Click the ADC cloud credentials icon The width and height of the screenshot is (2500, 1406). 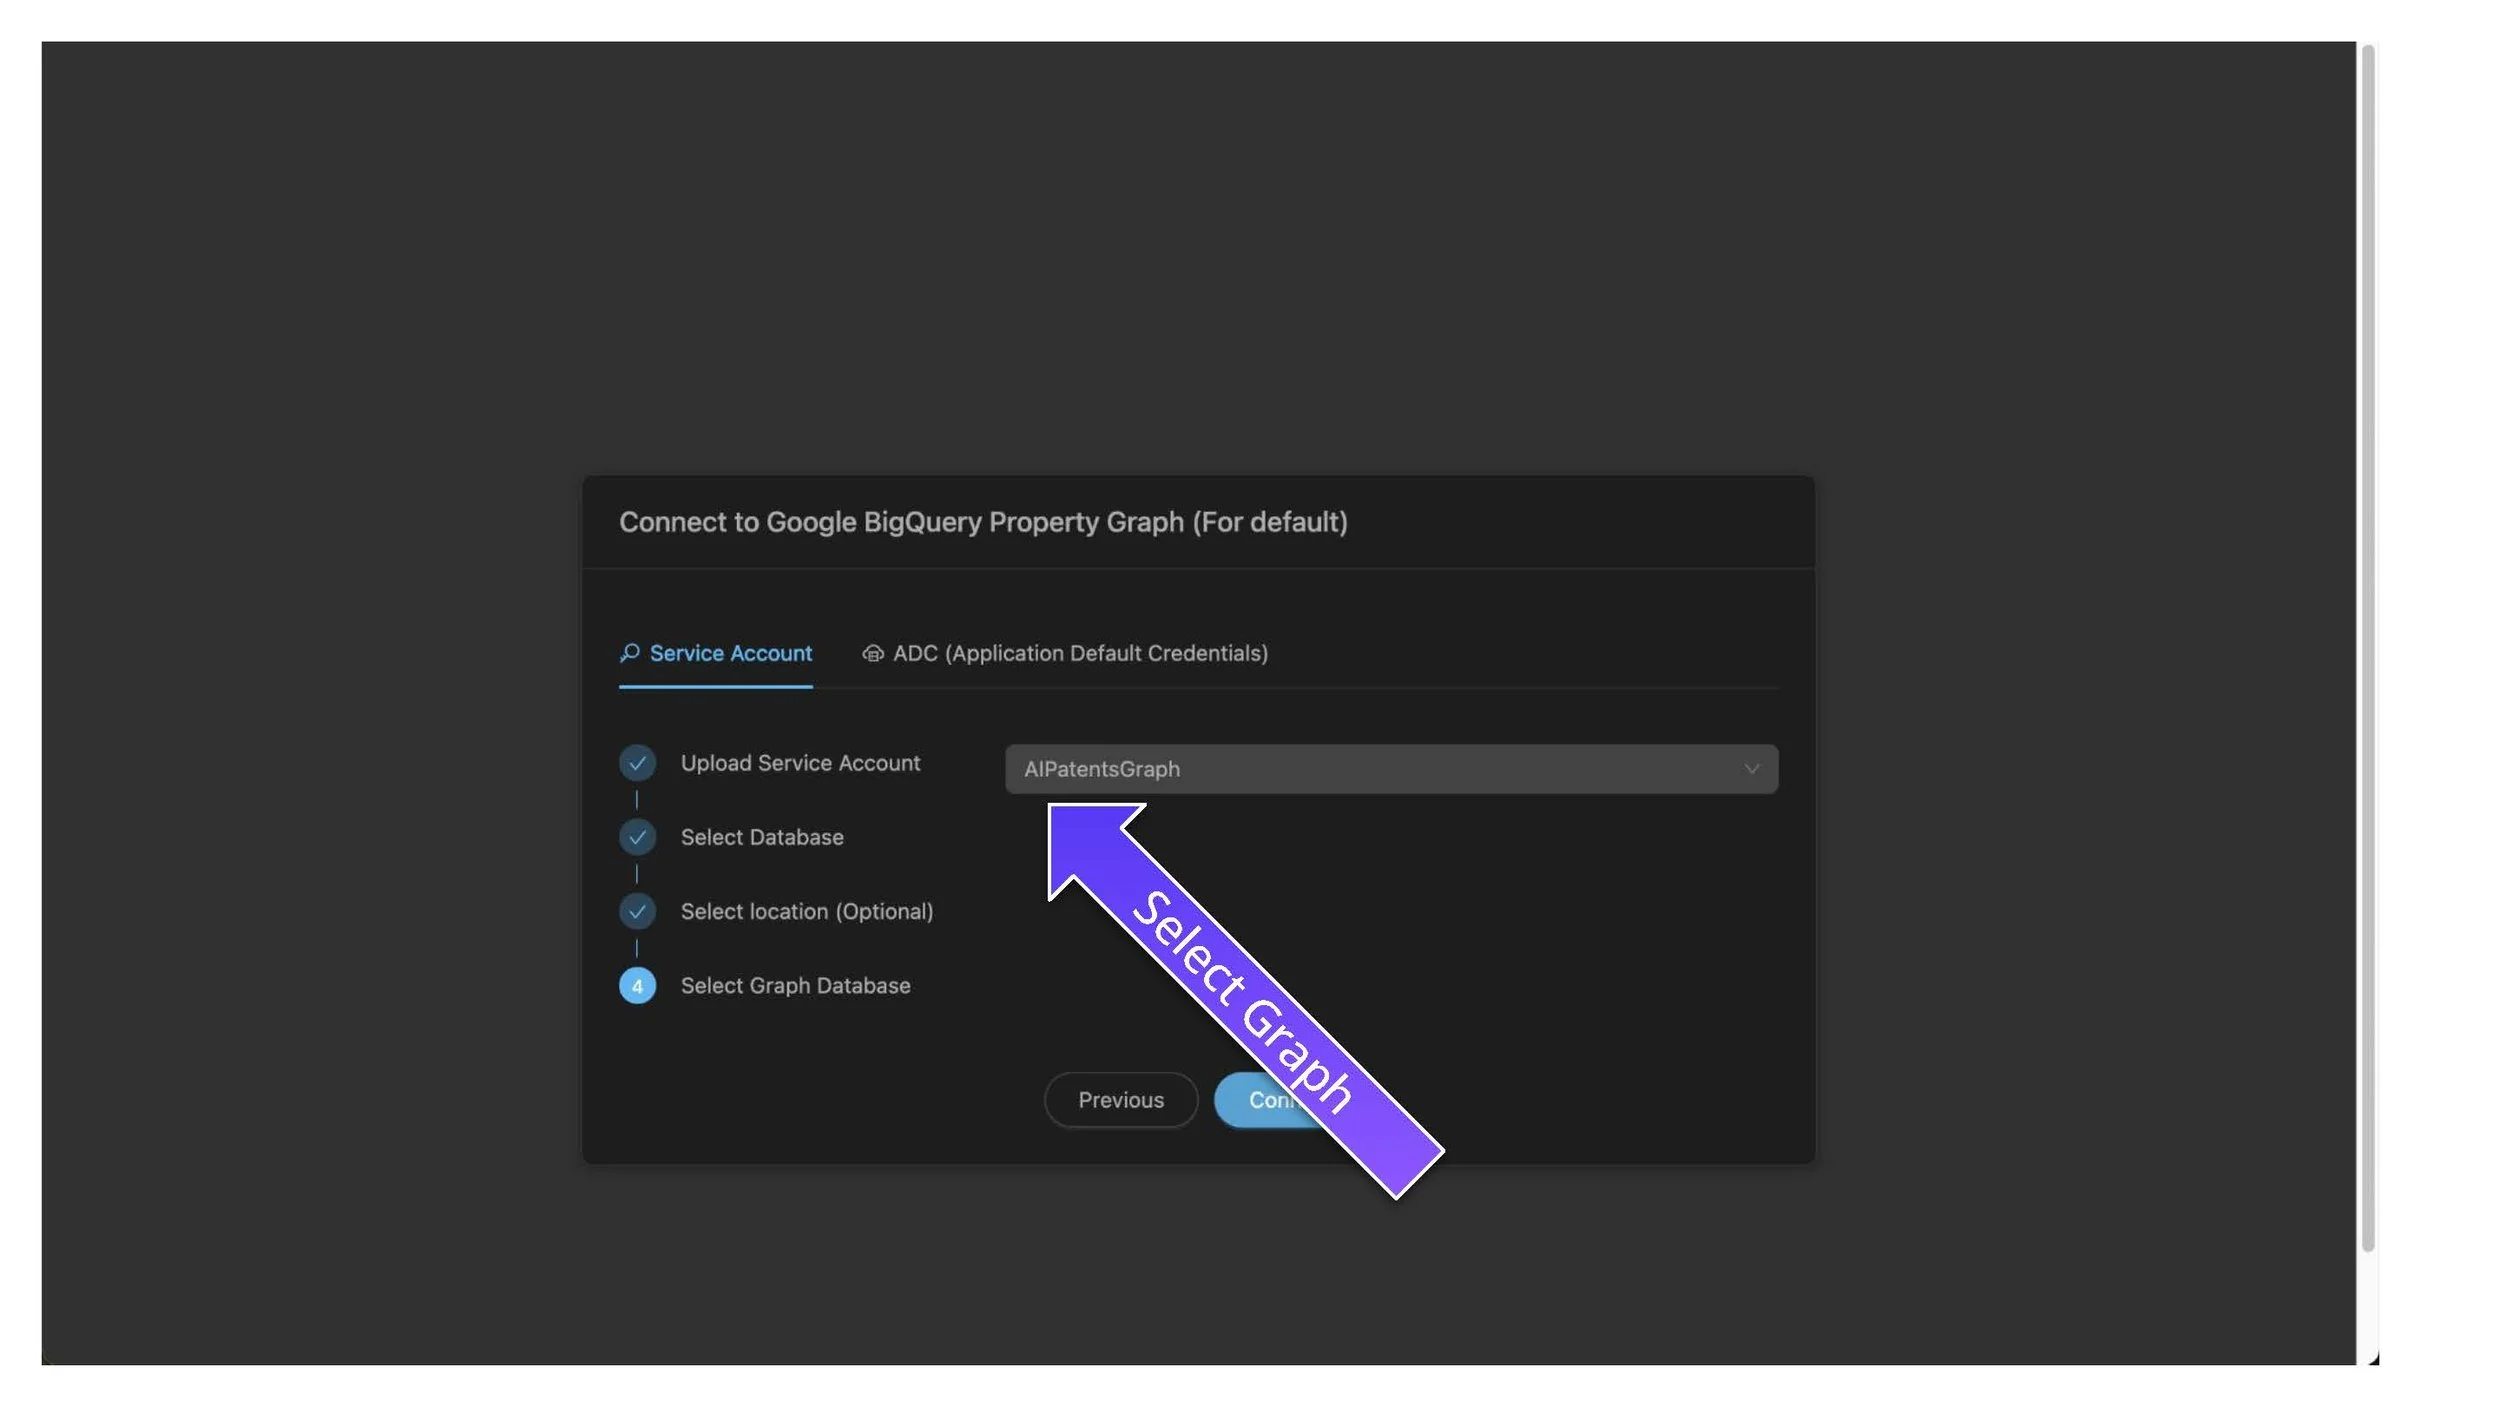pos(872,653)
